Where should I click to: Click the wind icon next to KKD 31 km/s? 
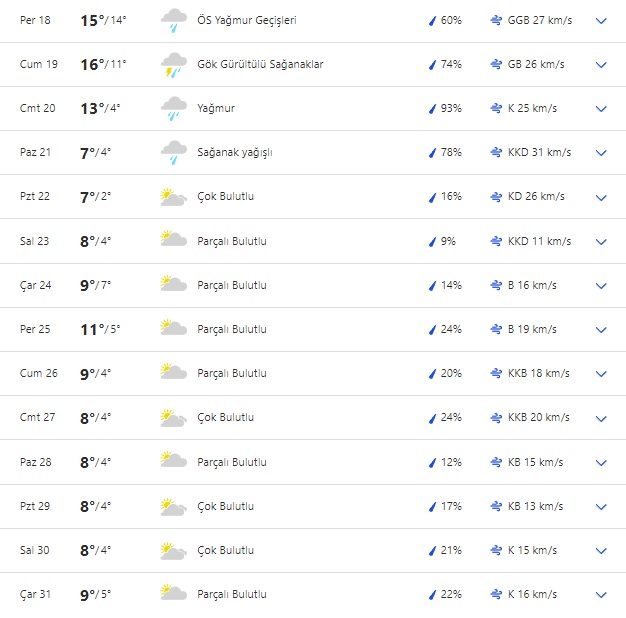496,153
